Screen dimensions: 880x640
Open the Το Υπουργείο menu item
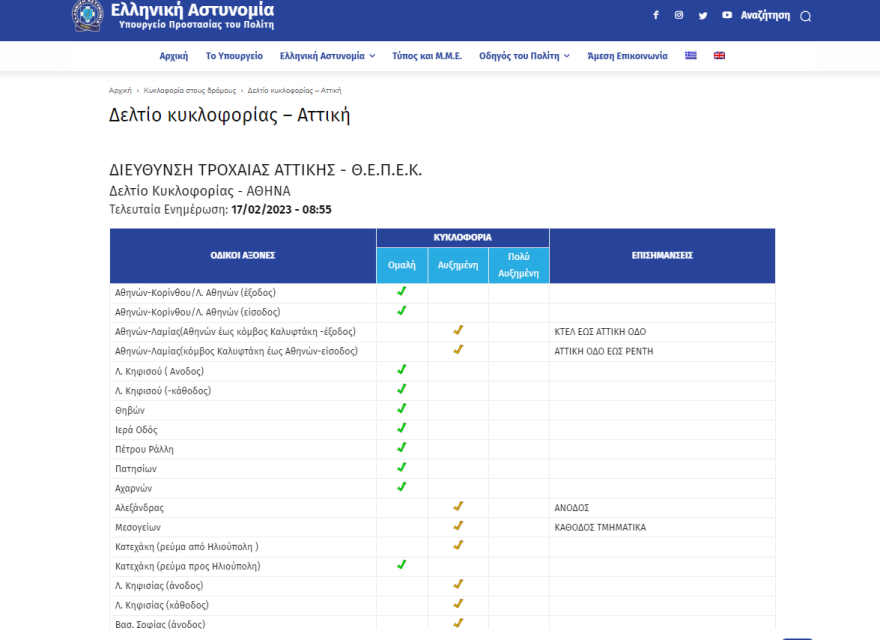pos(234,56)
